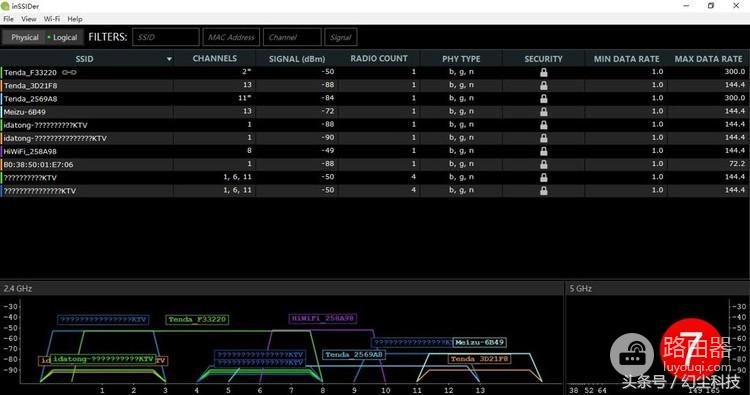Open the Wi-Fi menu
The image size is (750, 395).
coord(52,19)
